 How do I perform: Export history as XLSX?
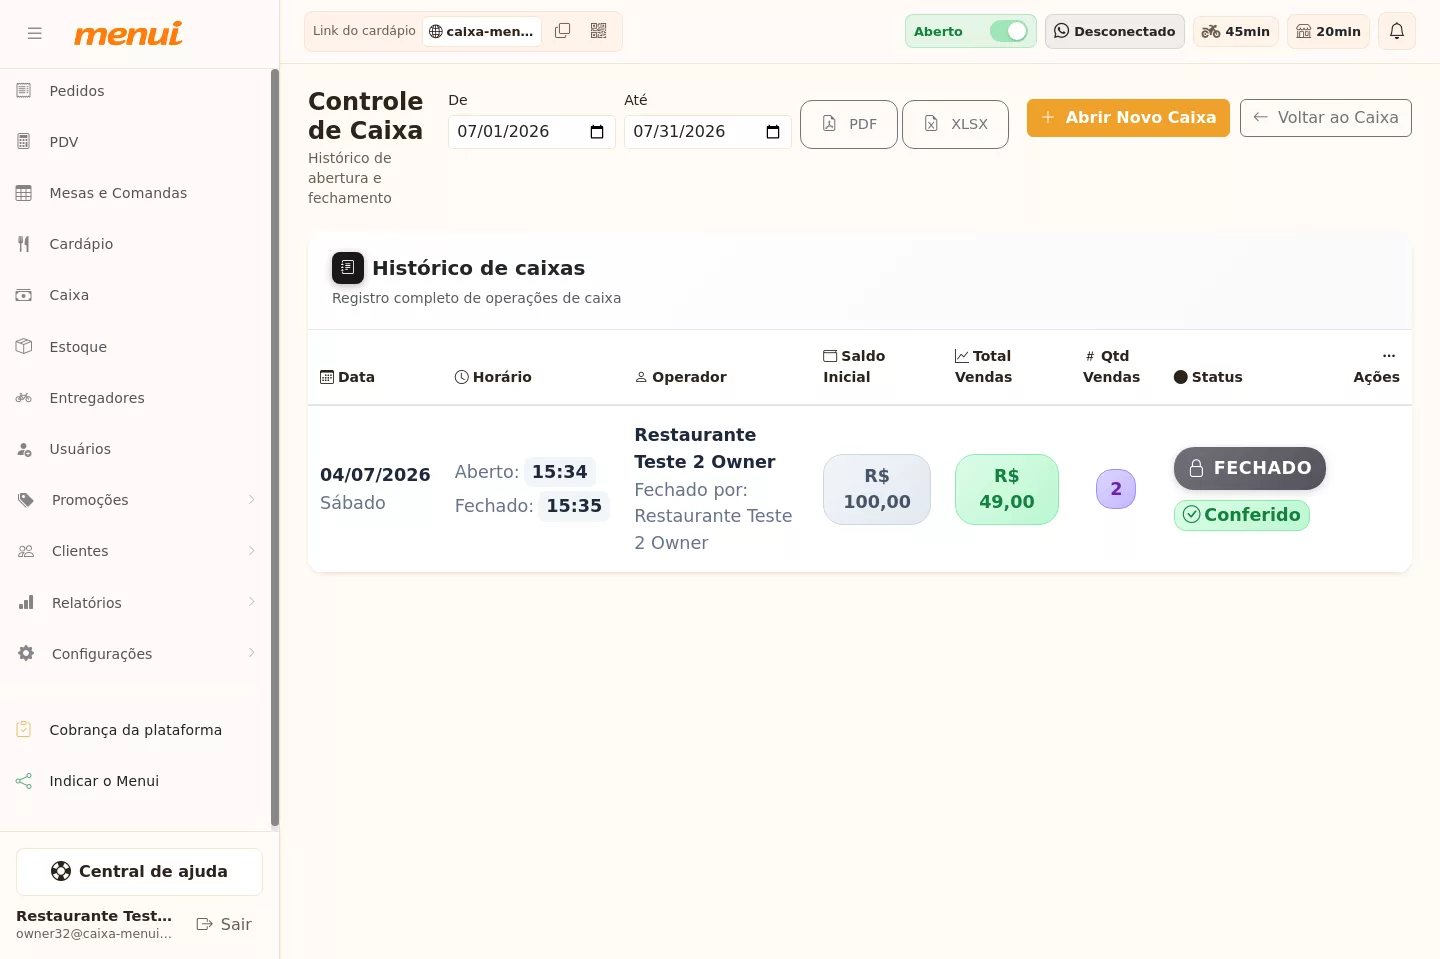[955, 124]
